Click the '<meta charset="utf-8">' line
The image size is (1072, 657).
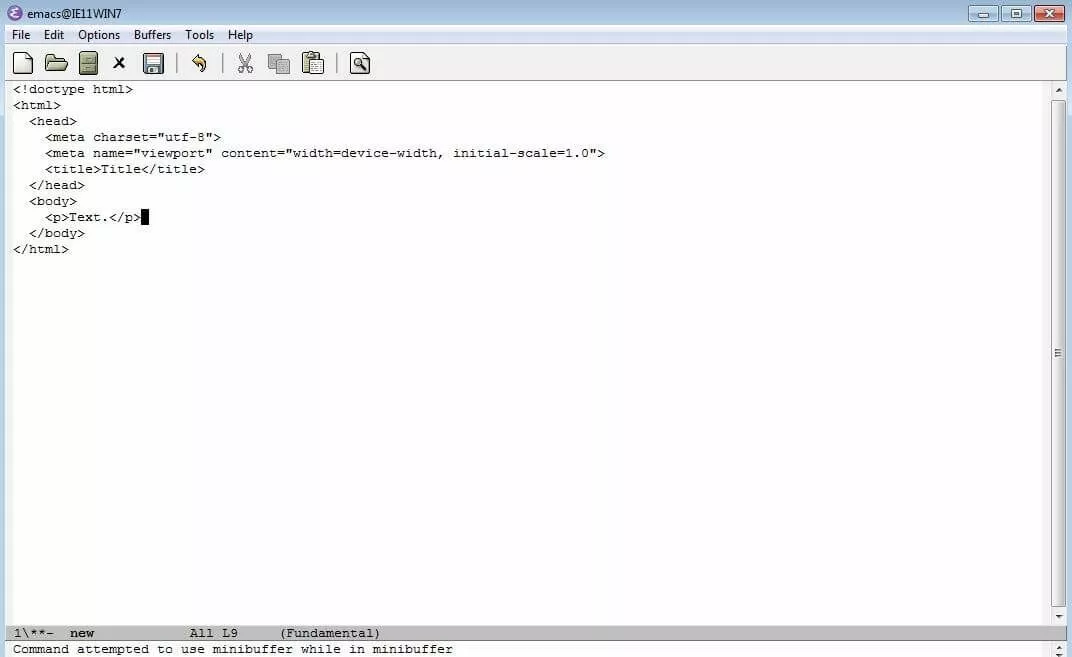point(133,137)
